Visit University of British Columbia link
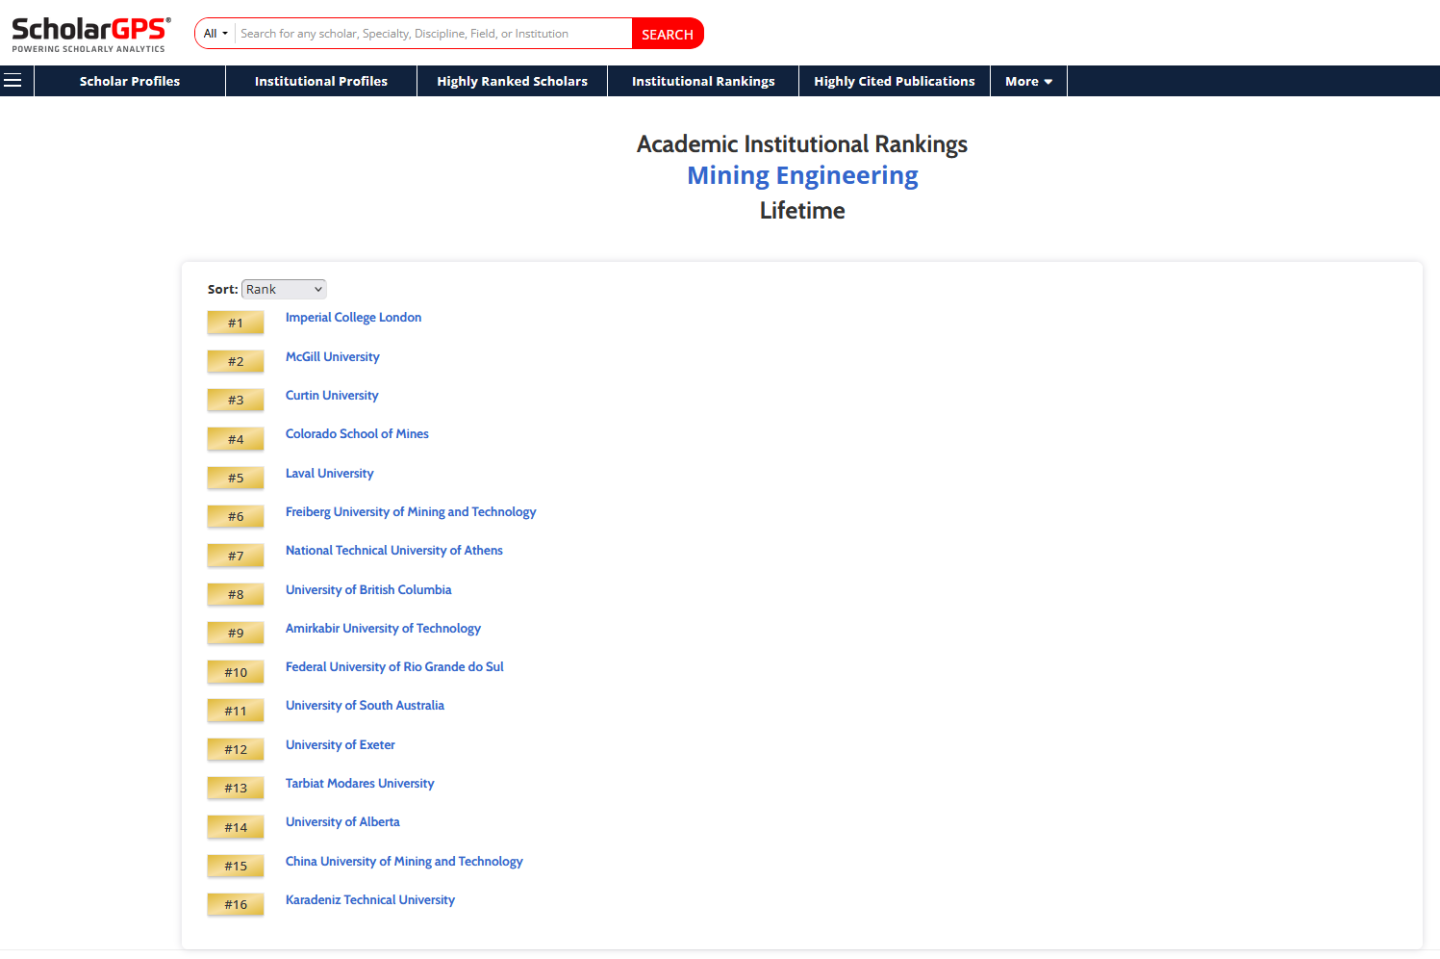The width and height of the screenshot is (1440, 959). [368, 590]
